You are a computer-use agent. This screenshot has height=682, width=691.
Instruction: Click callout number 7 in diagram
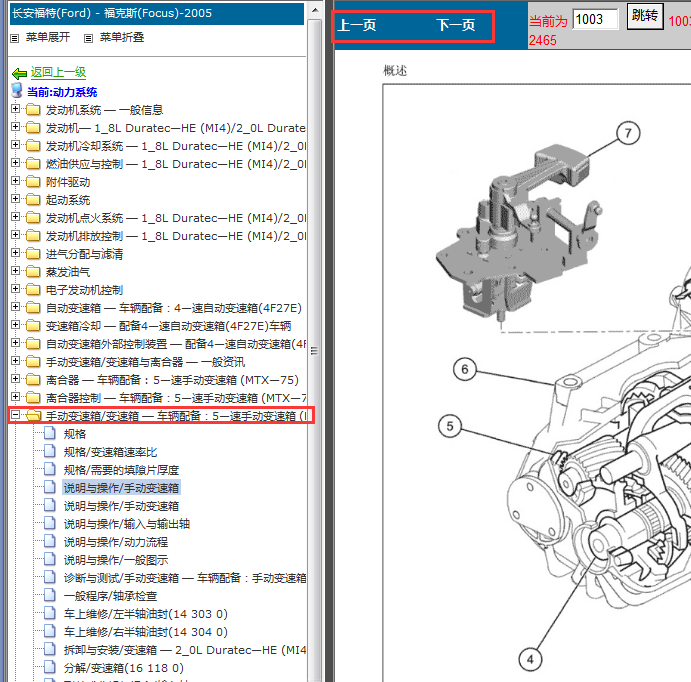628,133
